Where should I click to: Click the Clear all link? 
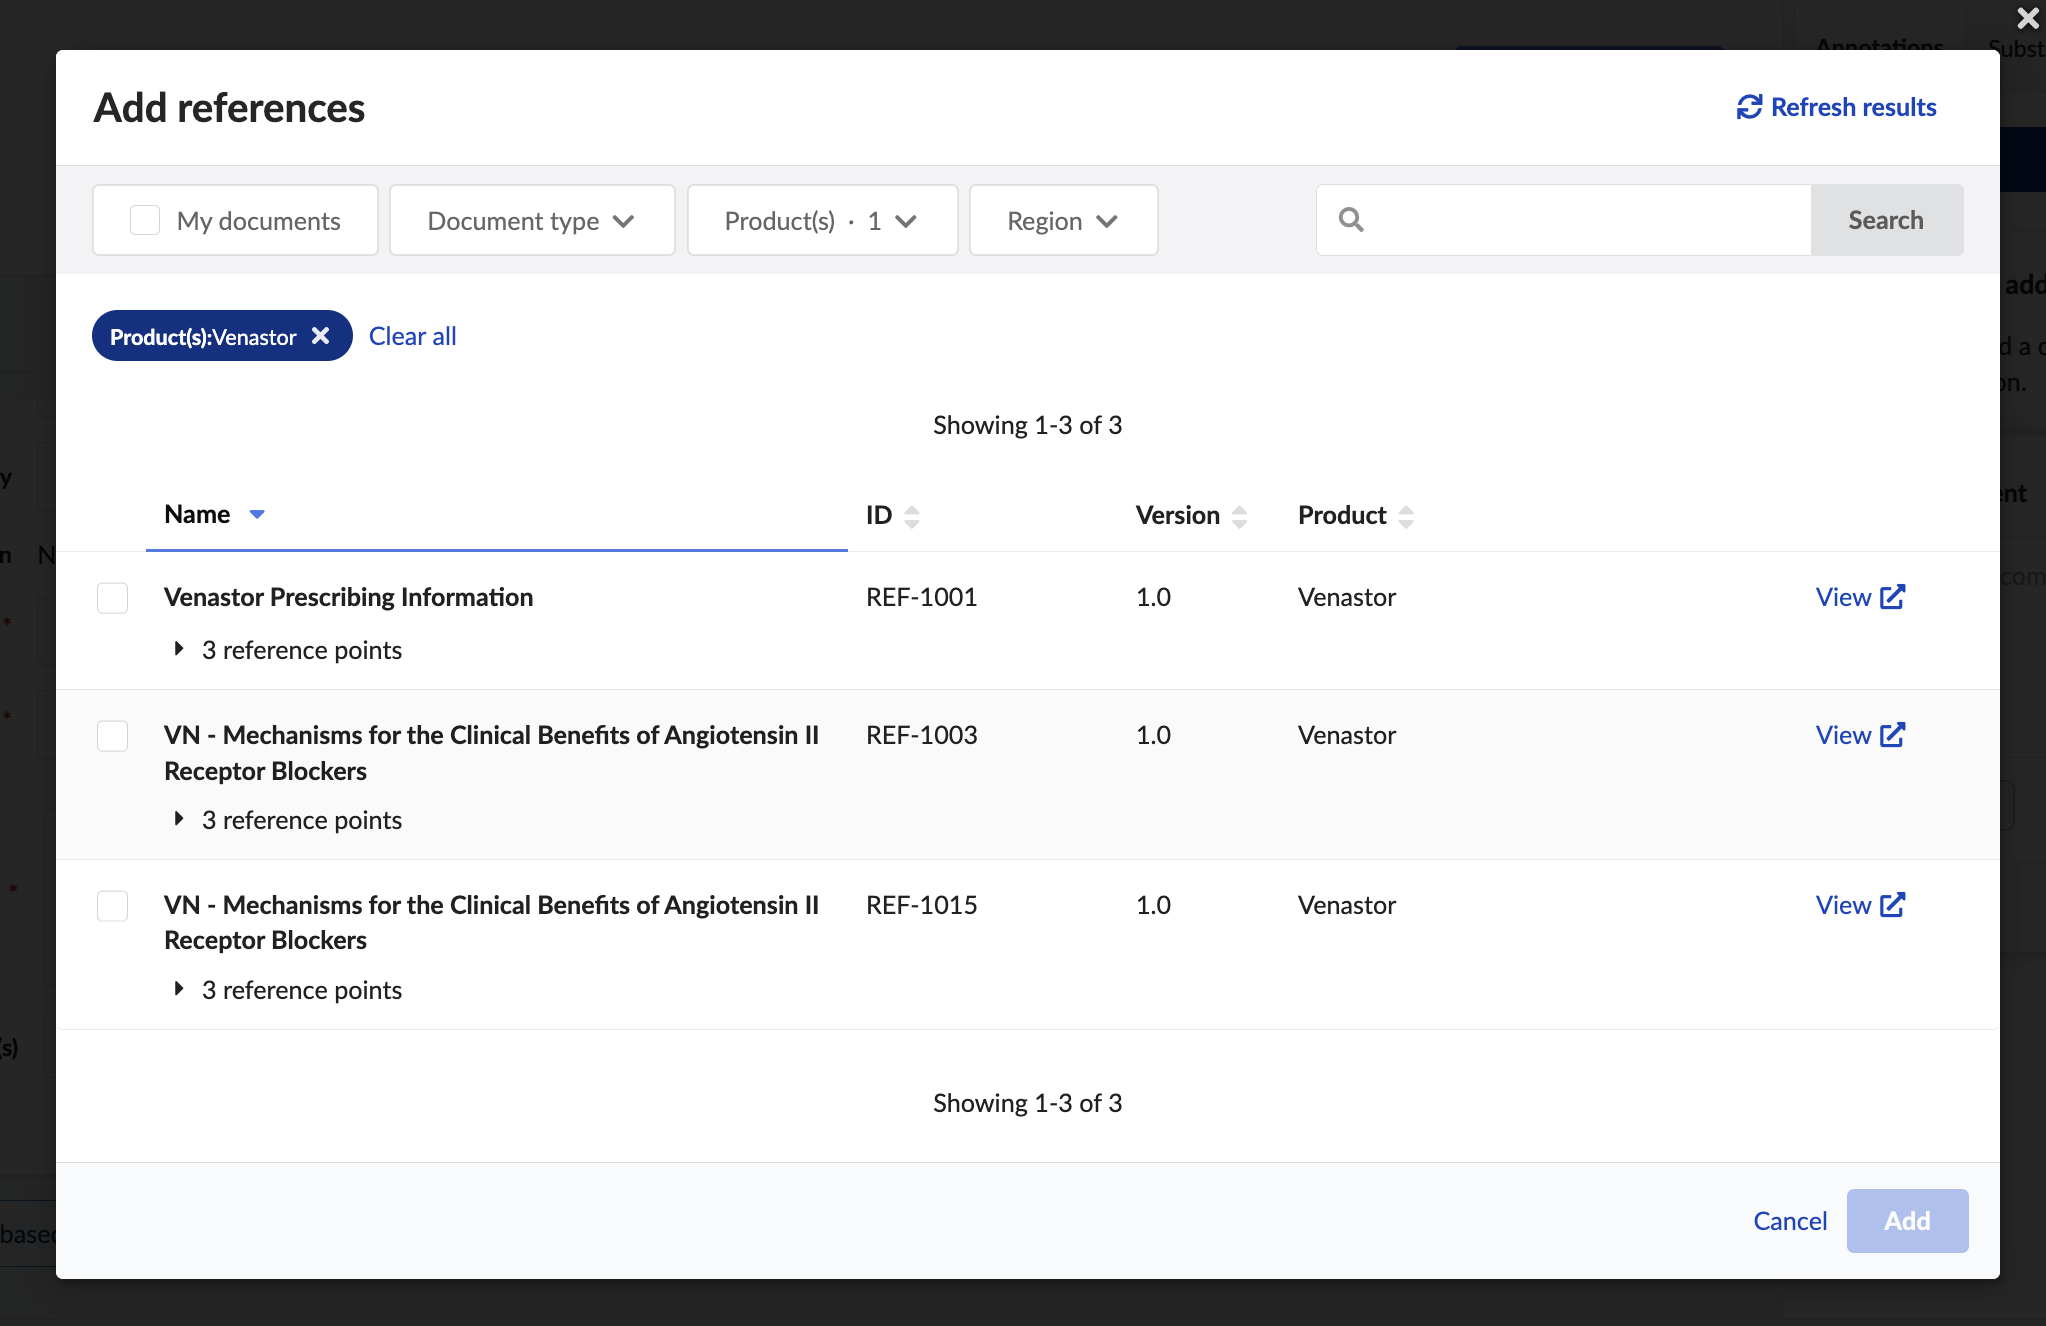pos(412,336)
